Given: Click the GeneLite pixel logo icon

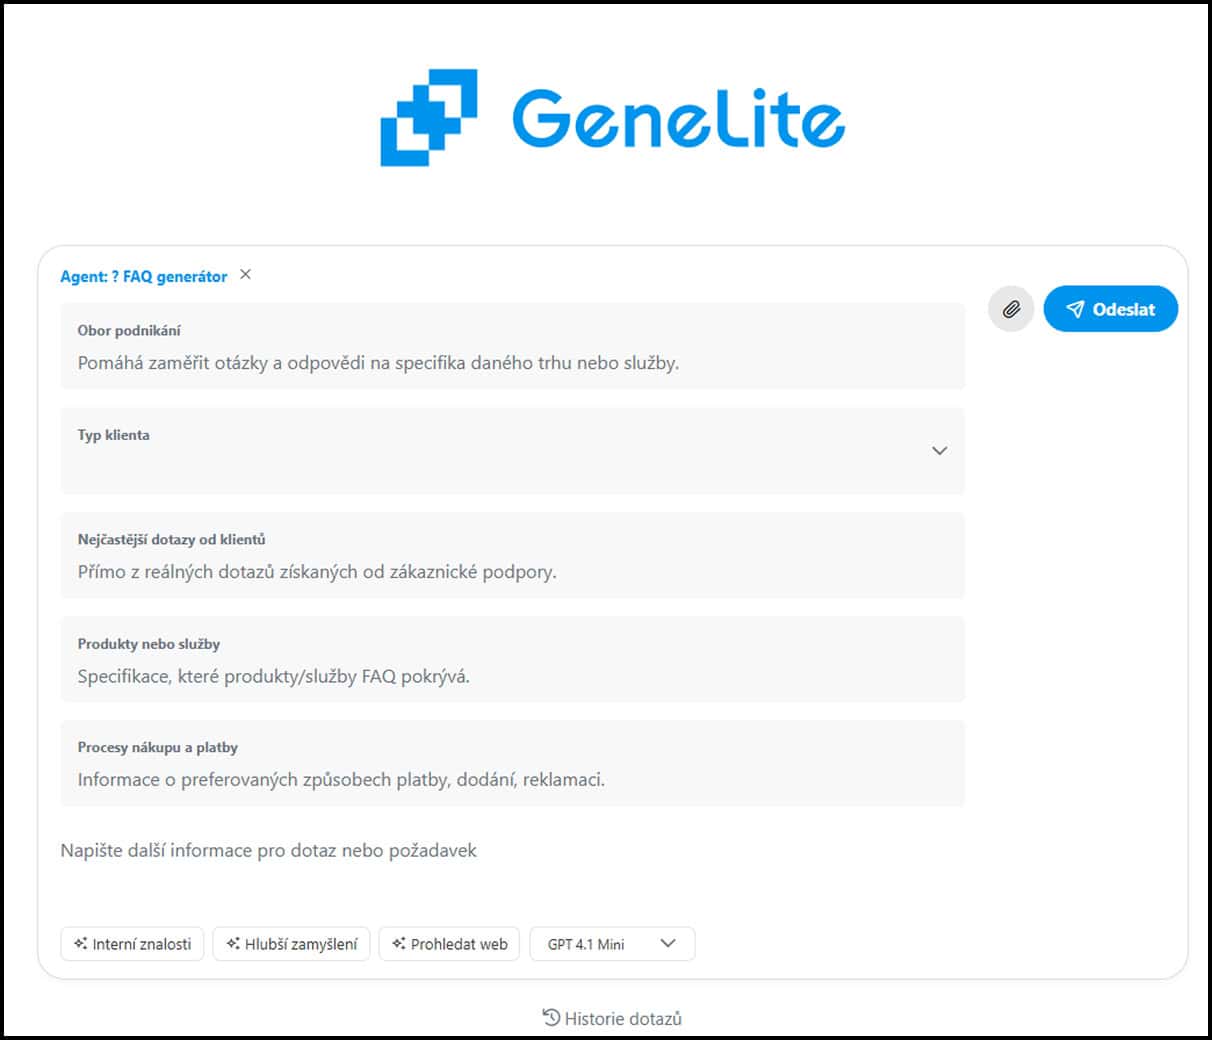Looking at the screenshot, I should [x=429, y=118].
